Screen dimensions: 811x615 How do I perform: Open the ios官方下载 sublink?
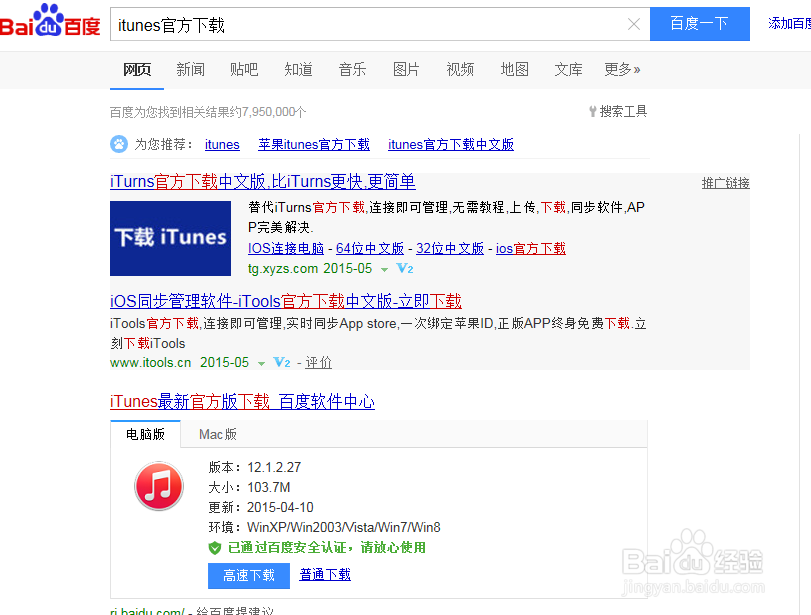coord(531,248)
